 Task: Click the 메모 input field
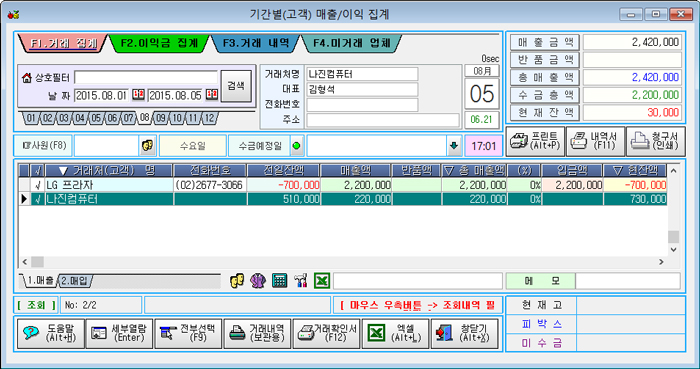tap(628, 281)
